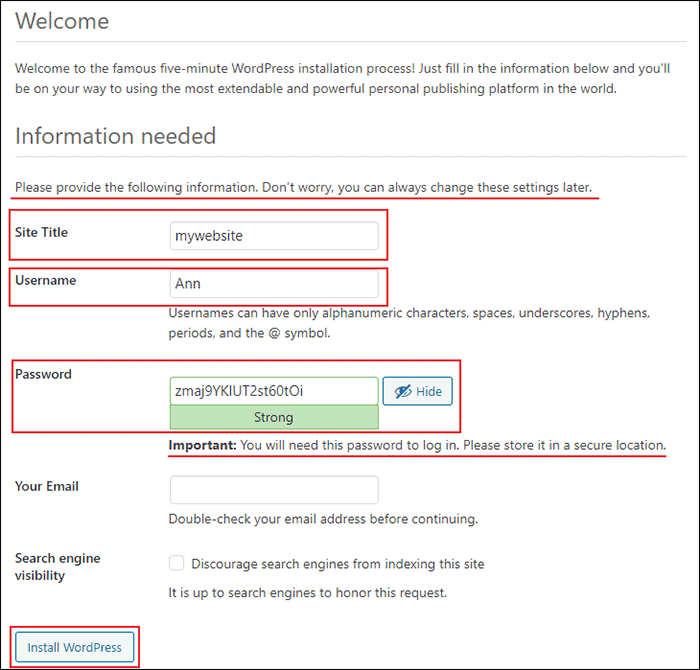
Task: Click 'It is up to search engines' note
Action: pyautogui.click(x=308, y=593)
